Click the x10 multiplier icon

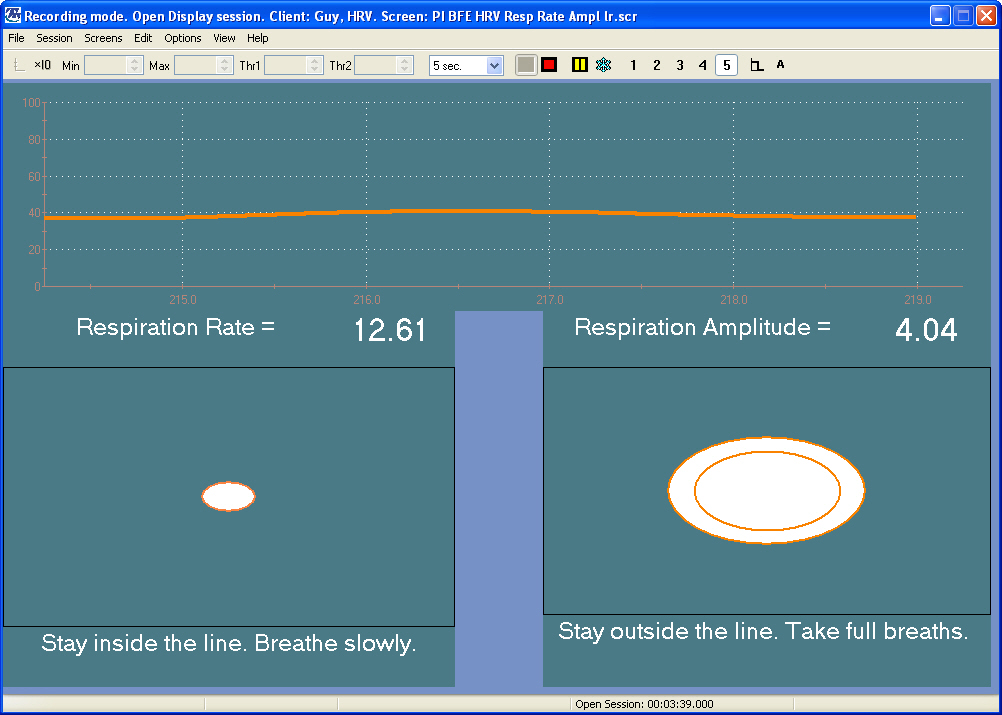[x=43, y=65]
